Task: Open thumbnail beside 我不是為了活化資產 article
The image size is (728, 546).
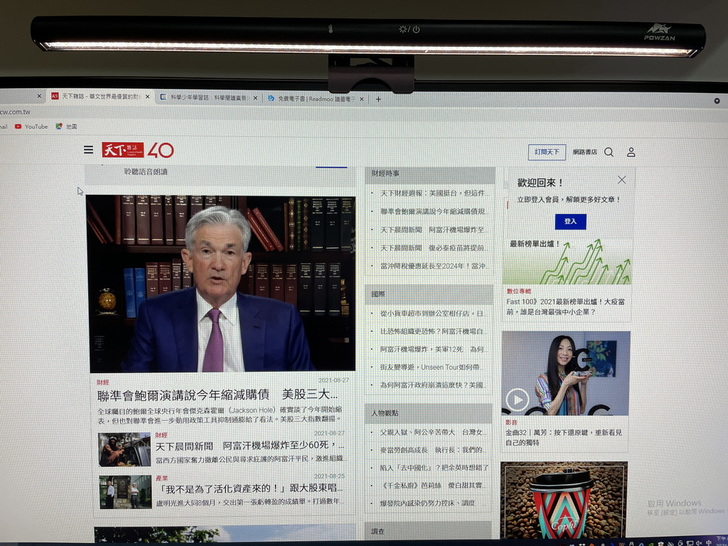Action: coord(125,492)
